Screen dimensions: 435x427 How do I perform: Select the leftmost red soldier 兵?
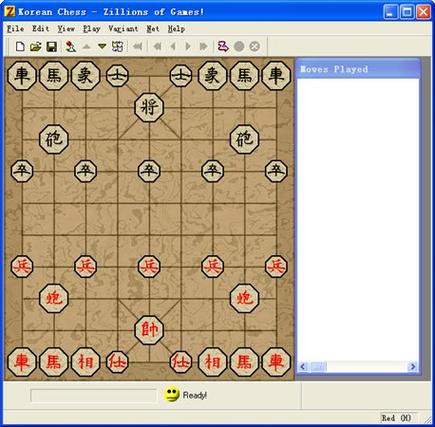(x=22, y=267)
